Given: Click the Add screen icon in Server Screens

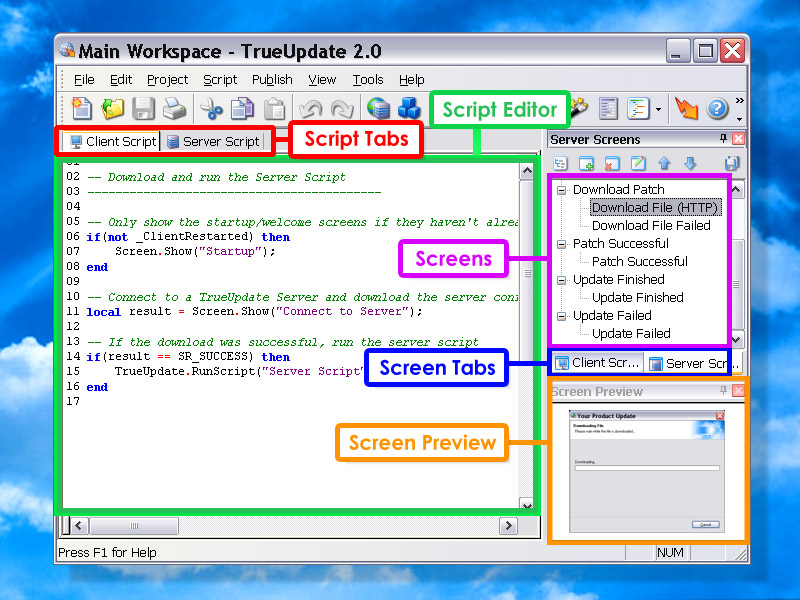Looking at the screenshot, I should point(586,163).
